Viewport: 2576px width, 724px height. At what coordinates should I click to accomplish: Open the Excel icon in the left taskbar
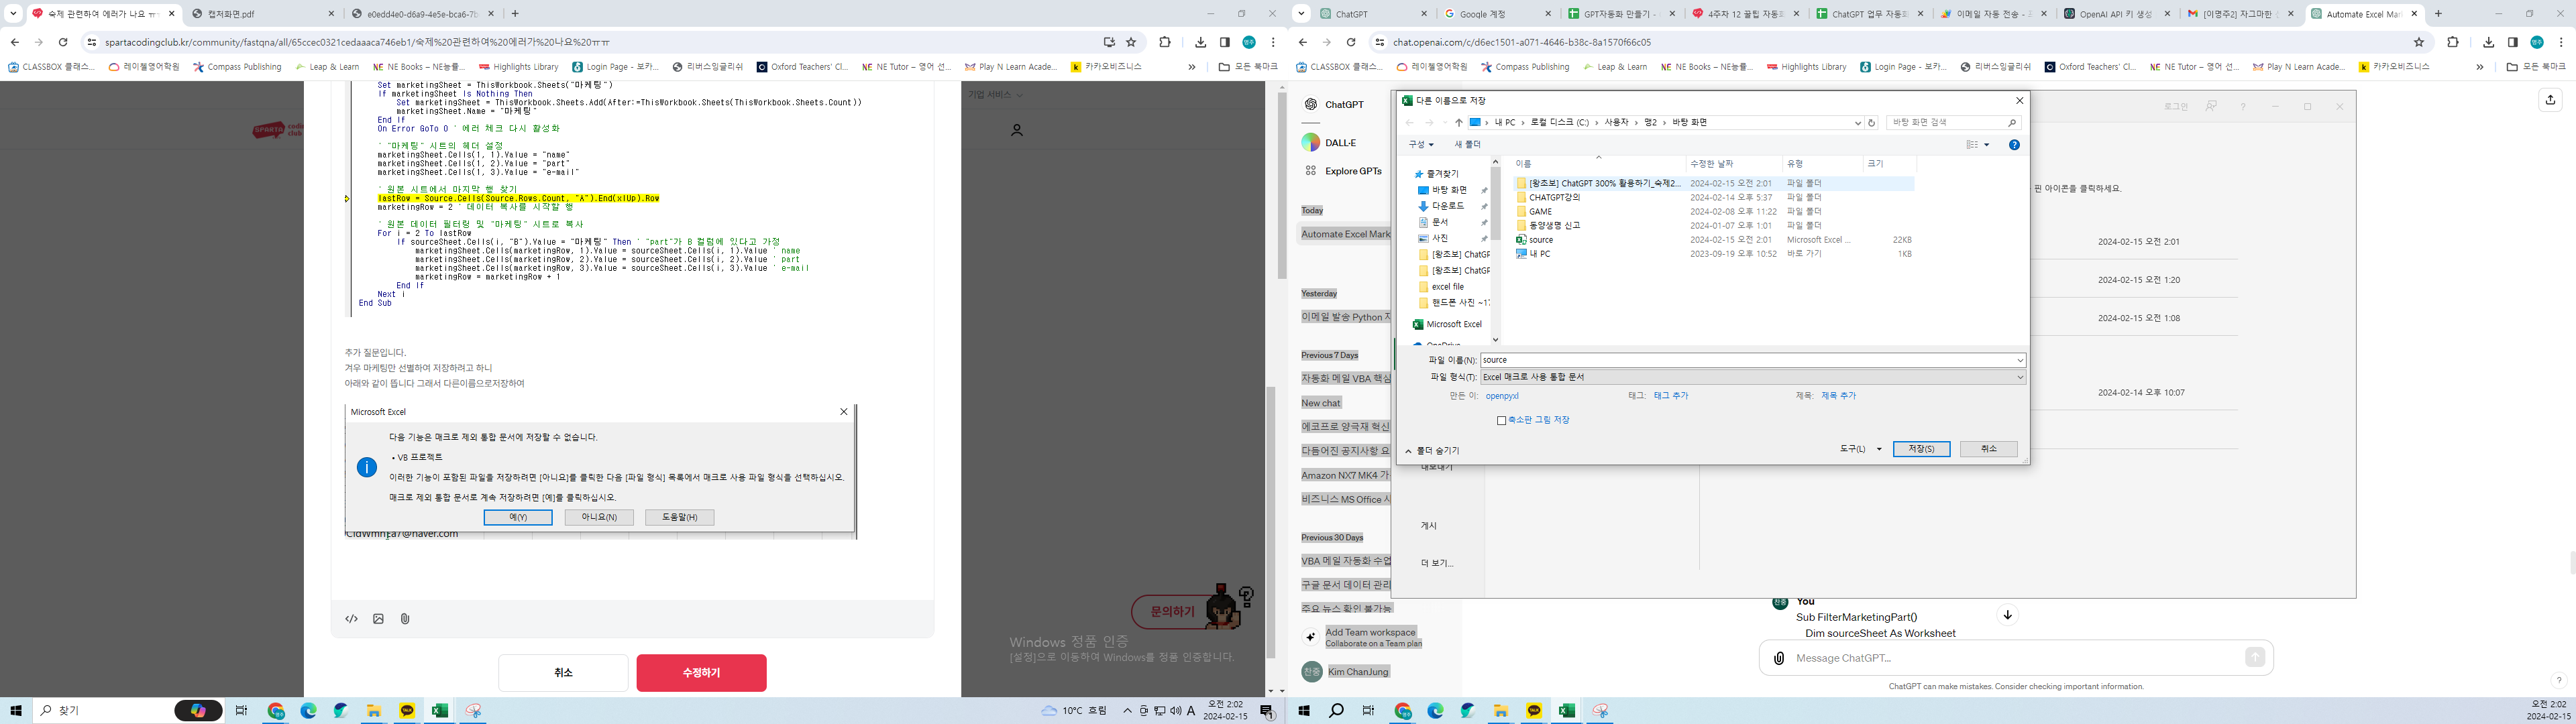click(439, 711)
